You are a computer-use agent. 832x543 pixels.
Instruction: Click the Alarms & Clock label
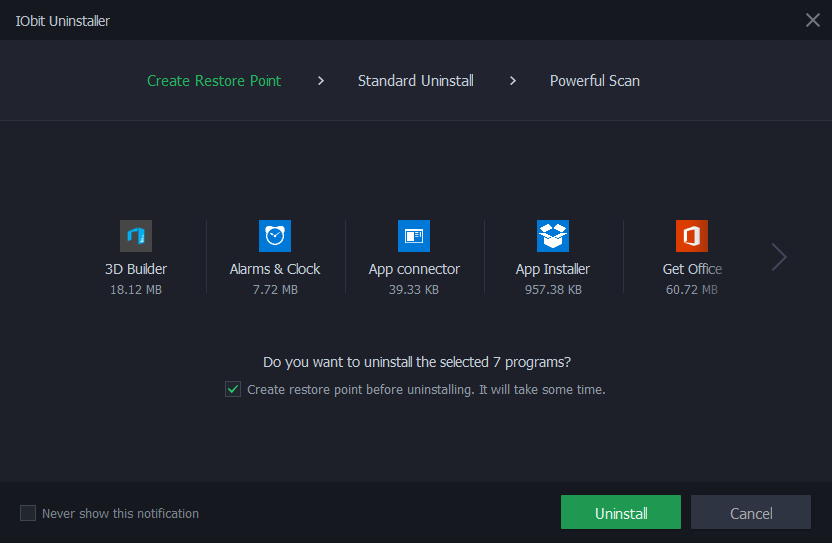(x=275, y=269)
